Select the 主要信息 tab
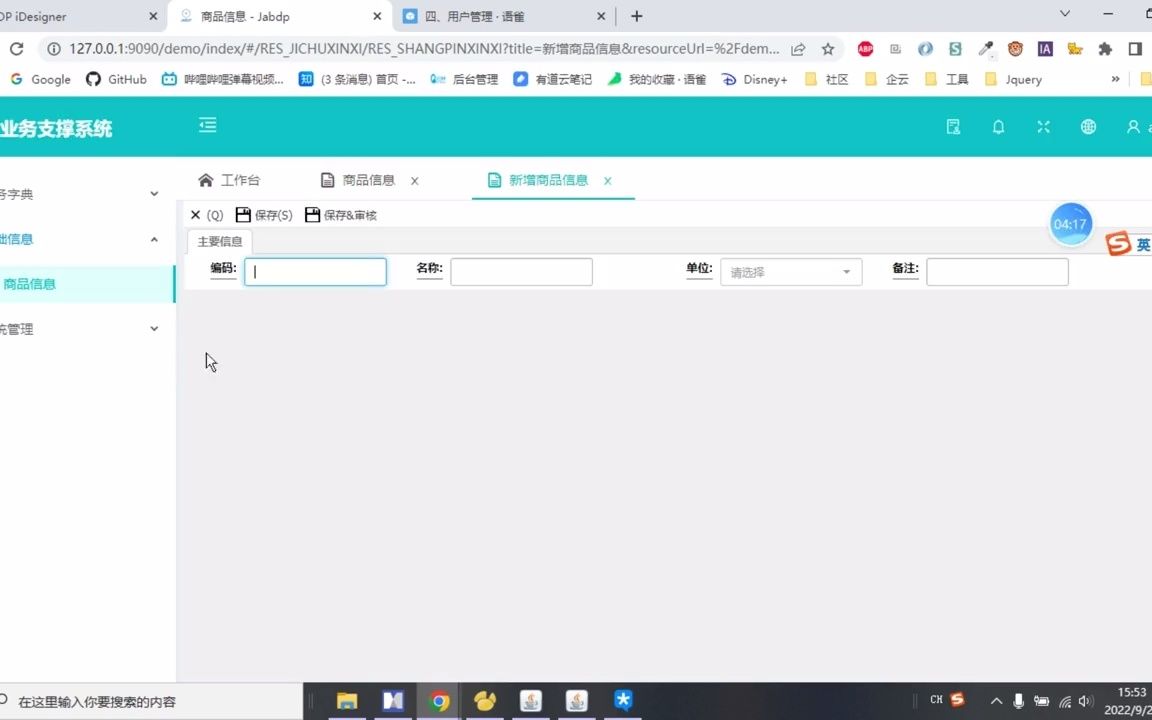This screenshot has width=1152, height=720. coord(220,241)
